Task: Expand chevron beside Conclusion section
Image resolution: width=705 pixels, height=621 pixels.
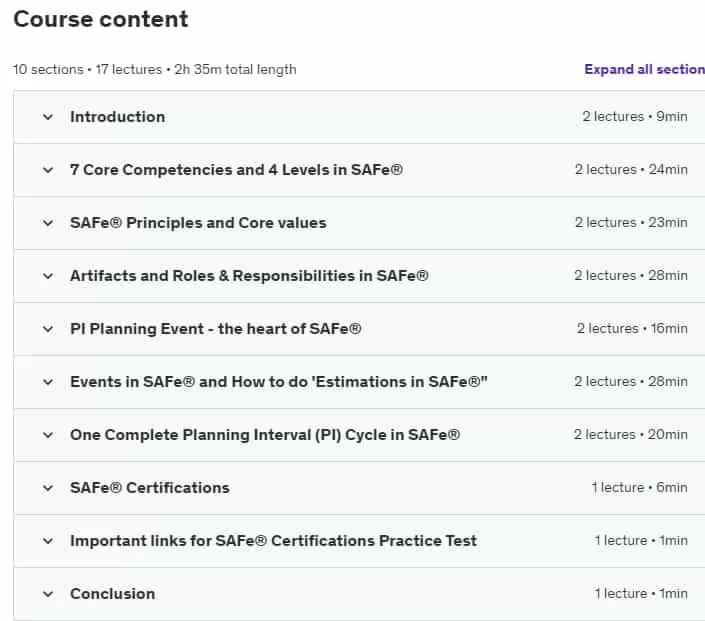Action: [x=48, y=594]
